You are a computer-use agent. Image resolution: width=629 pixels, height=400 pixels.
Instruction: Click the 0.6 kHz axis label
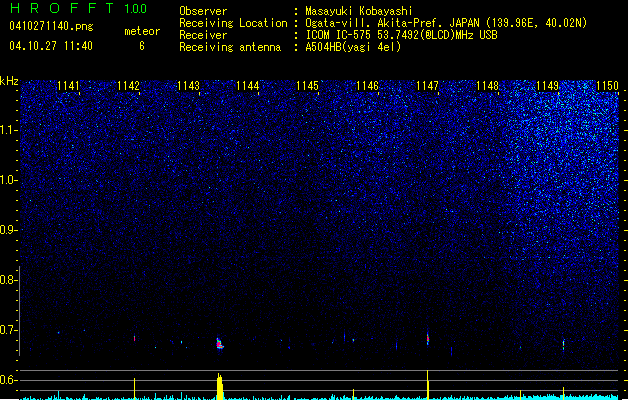(8, 380)
